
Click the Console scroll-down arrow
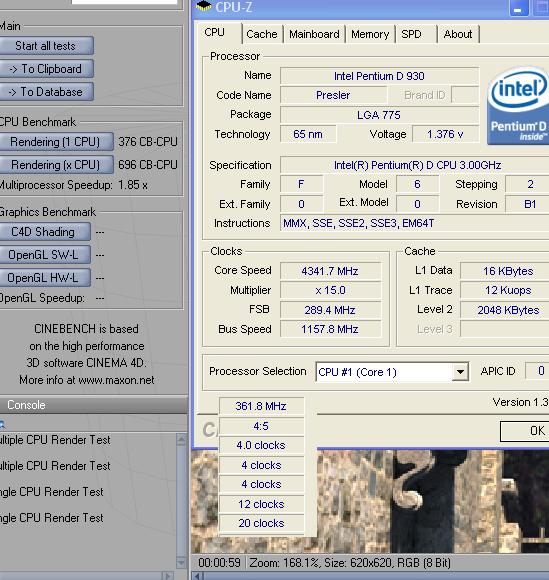click(181, 562)
